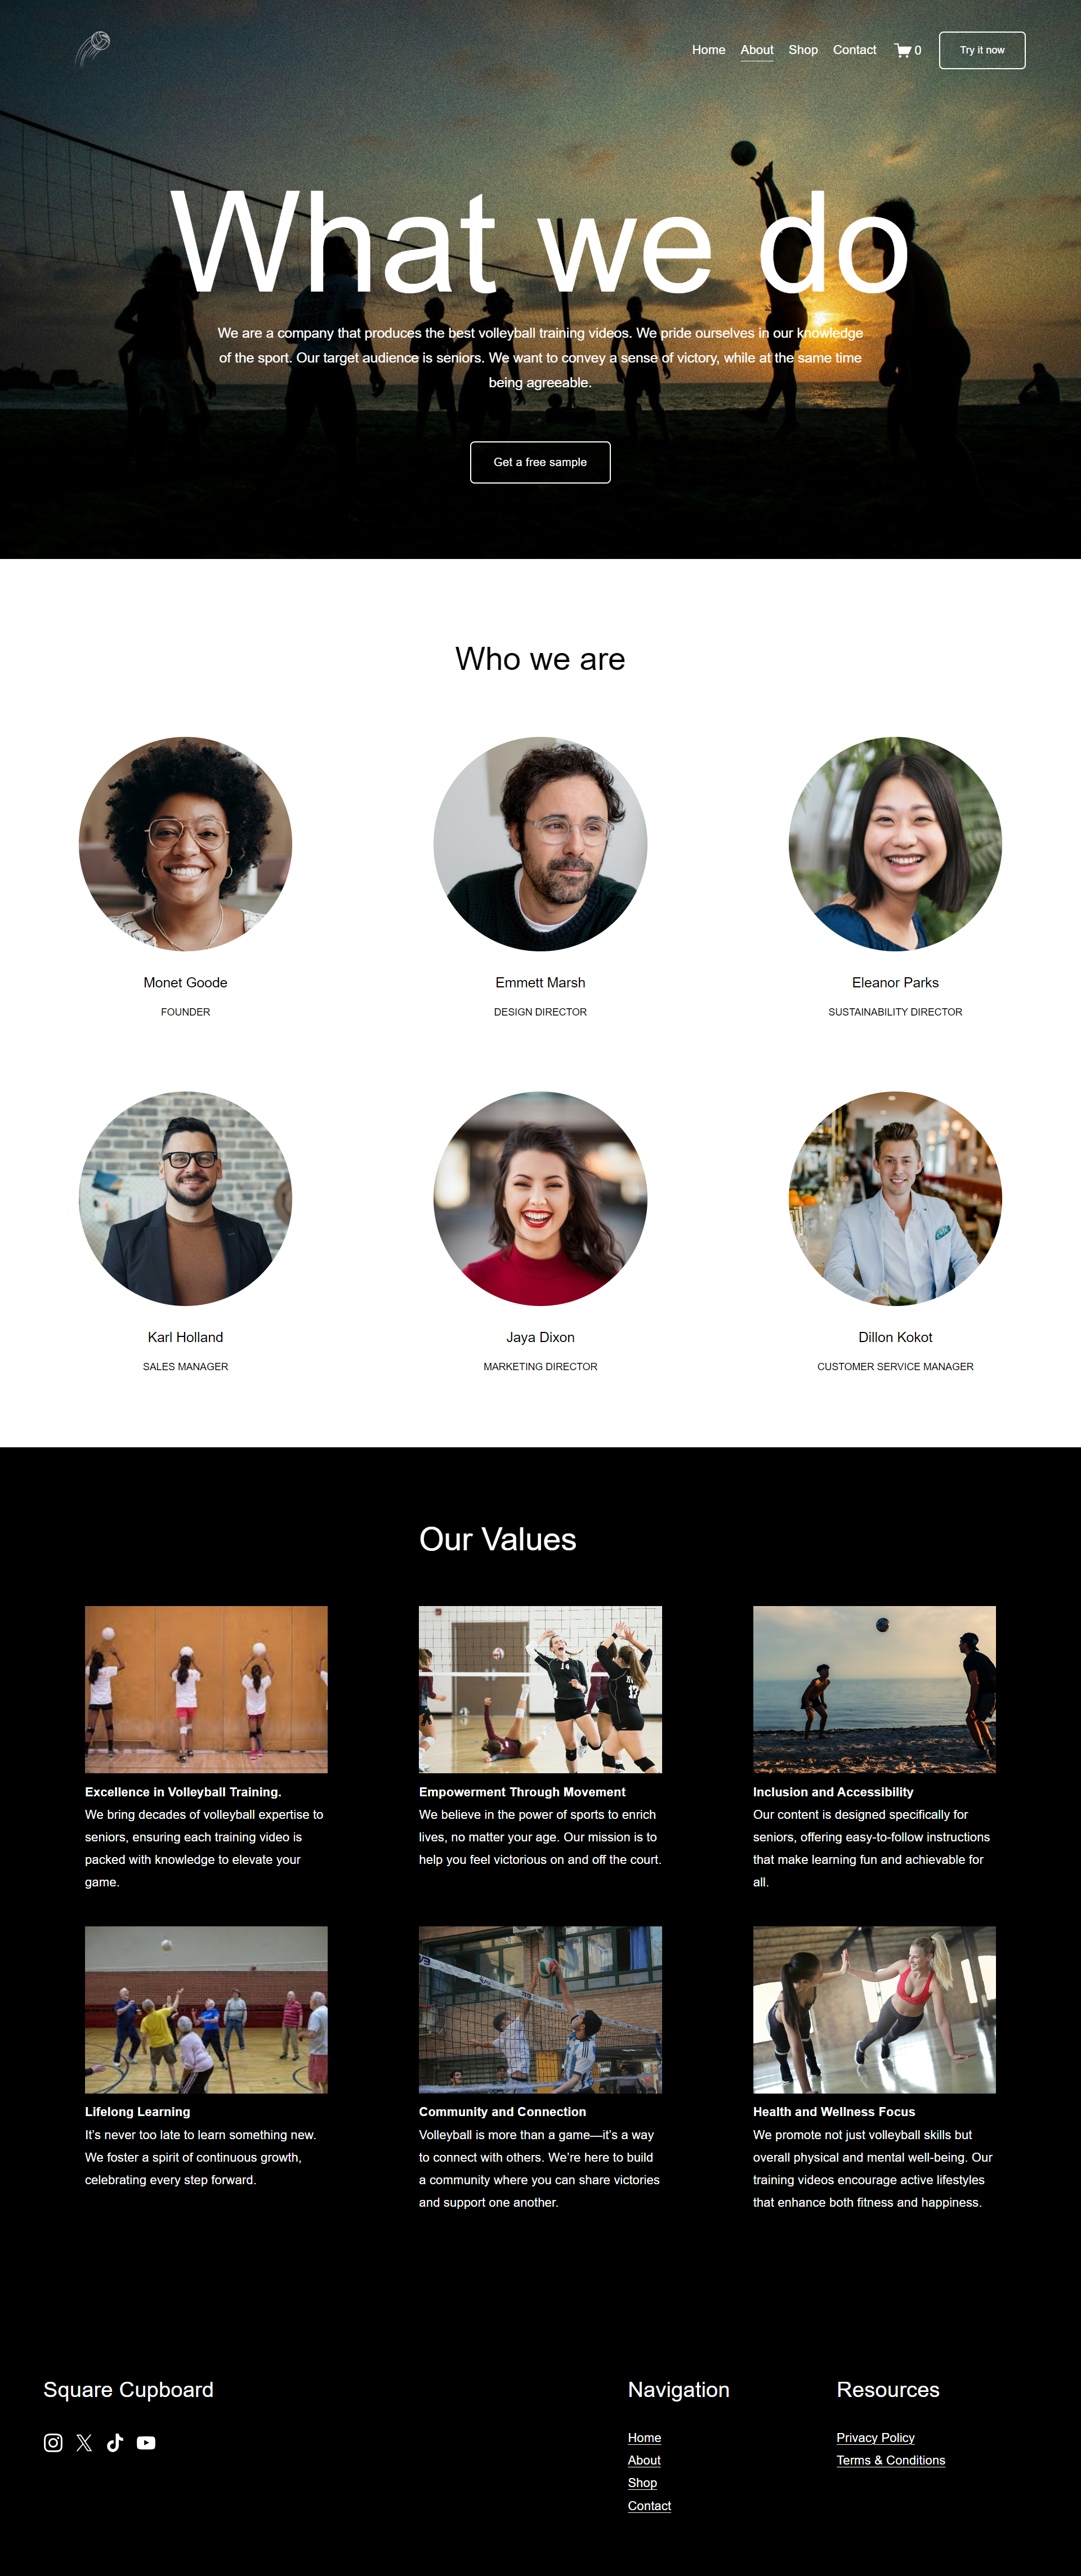
Task: Go to Home in the top navigation
Action: (708, 50)
